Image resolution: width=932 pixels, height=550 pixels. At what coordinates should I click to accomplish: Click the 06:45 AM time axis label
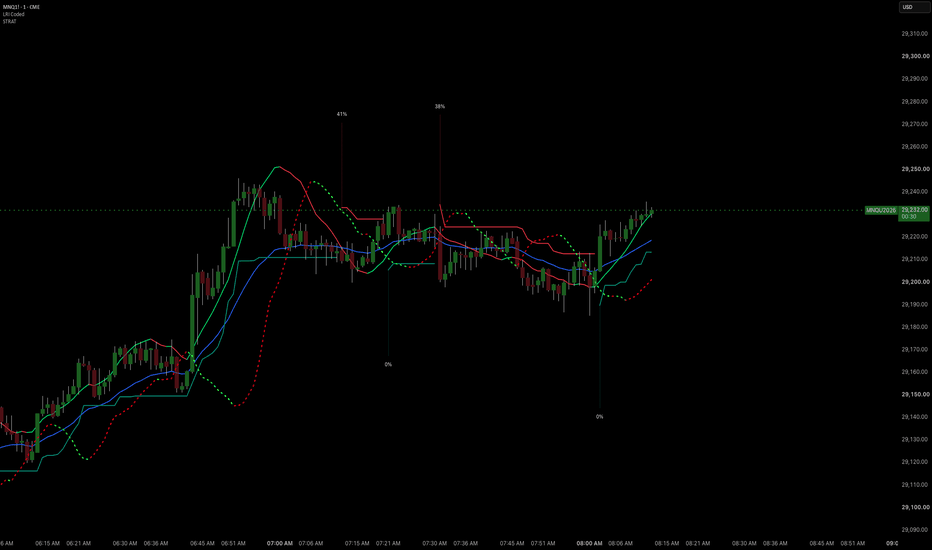click(203, 543)
